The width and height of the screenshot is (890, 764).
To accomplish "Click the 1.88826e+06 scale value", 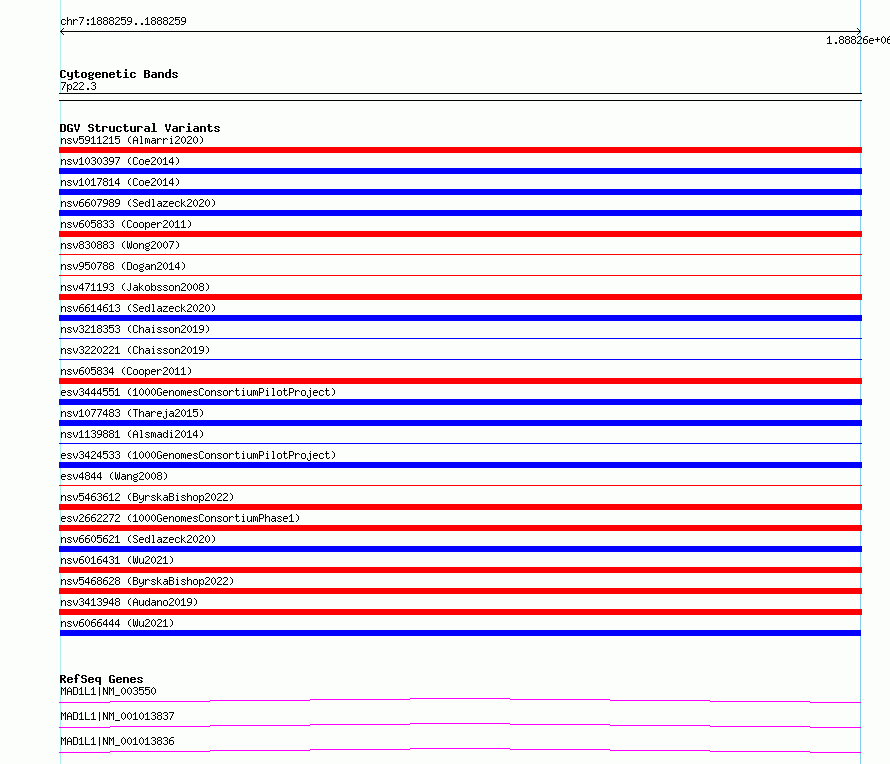I will coord(858,40).
